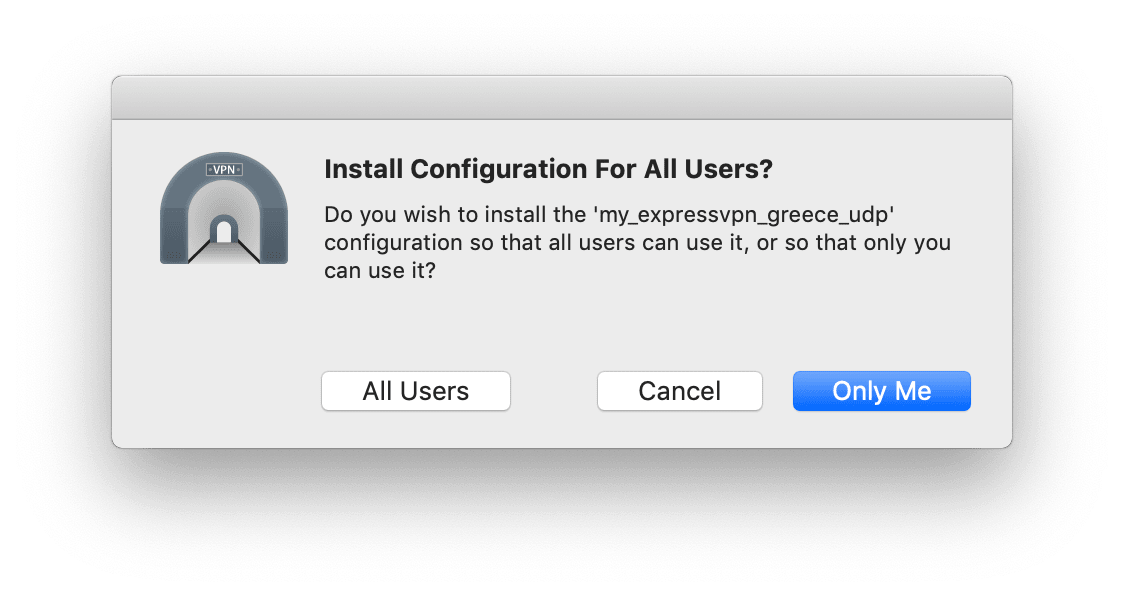Viewport: 1124px width, 596px height.
Task: Choose the Only Me button
Action: pyautogui.click(x=882, y=391)
